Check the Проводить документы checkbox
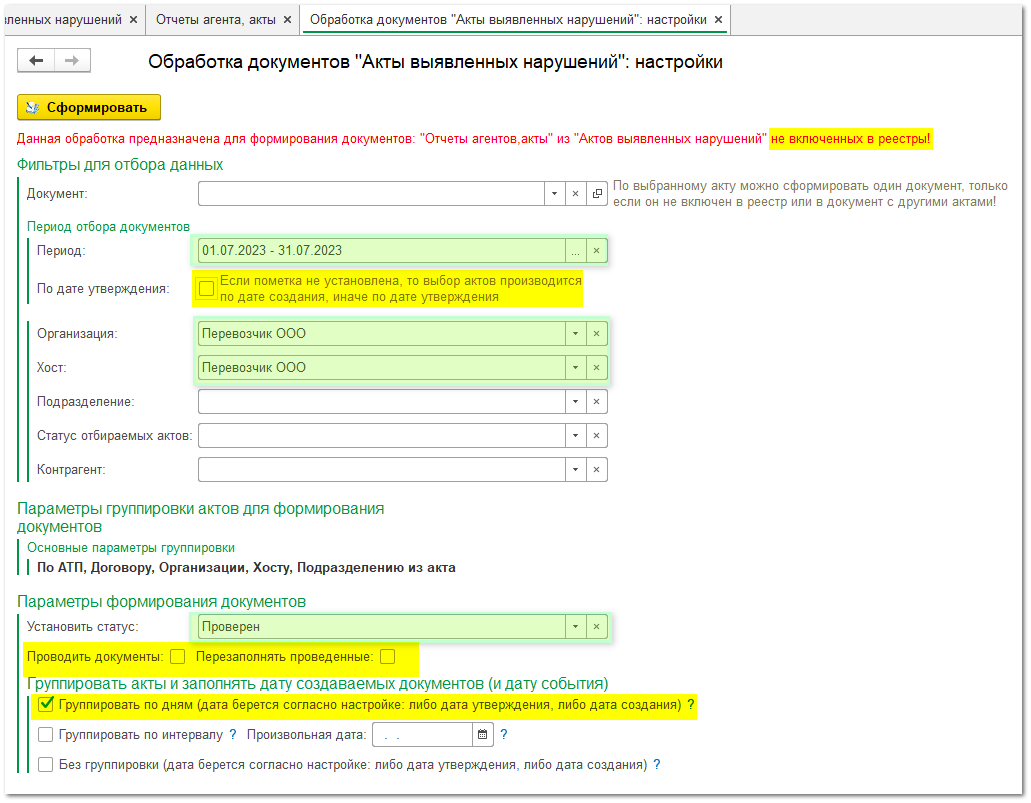The height and width of the screenshot is (803, 1031). coord(178,659)
